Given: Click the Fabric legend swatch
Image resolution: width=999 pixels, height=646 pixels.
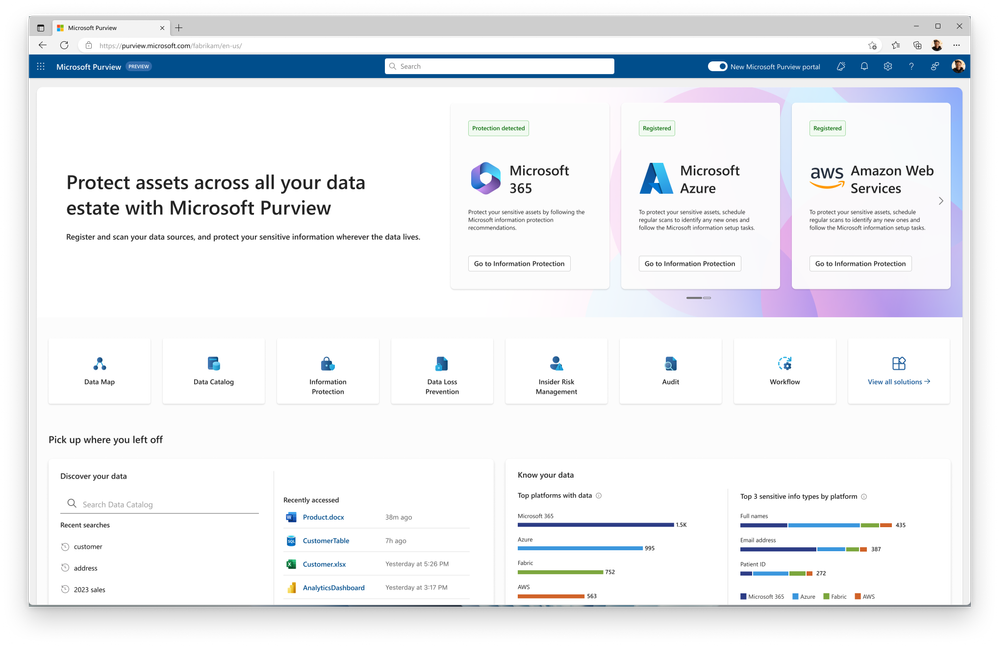Looking at the screenshot, I should tap(826, 597).
